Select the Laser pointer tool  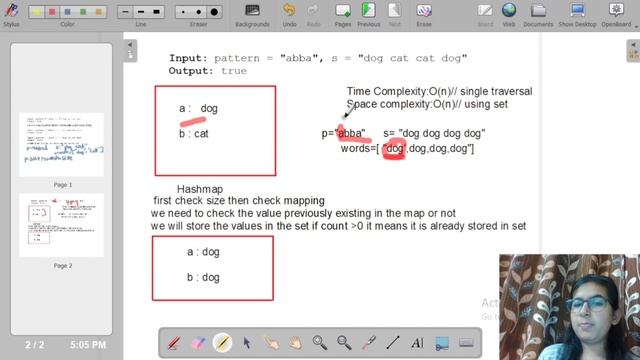point(369,343)
